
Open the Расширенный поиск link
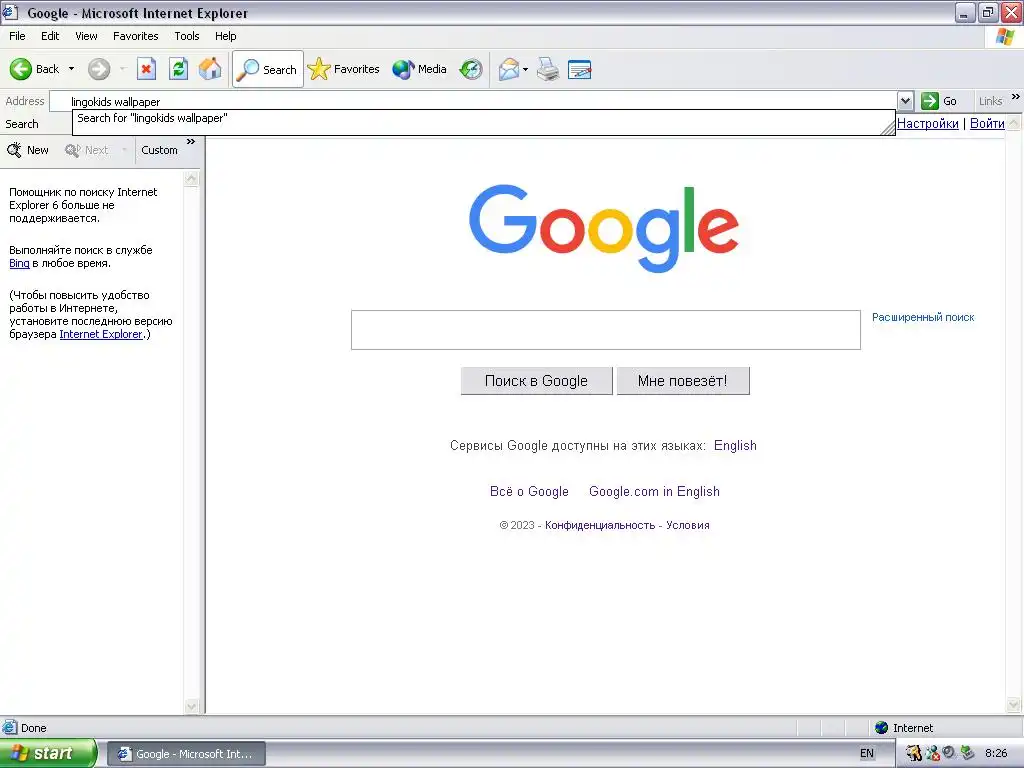point(923,317)
